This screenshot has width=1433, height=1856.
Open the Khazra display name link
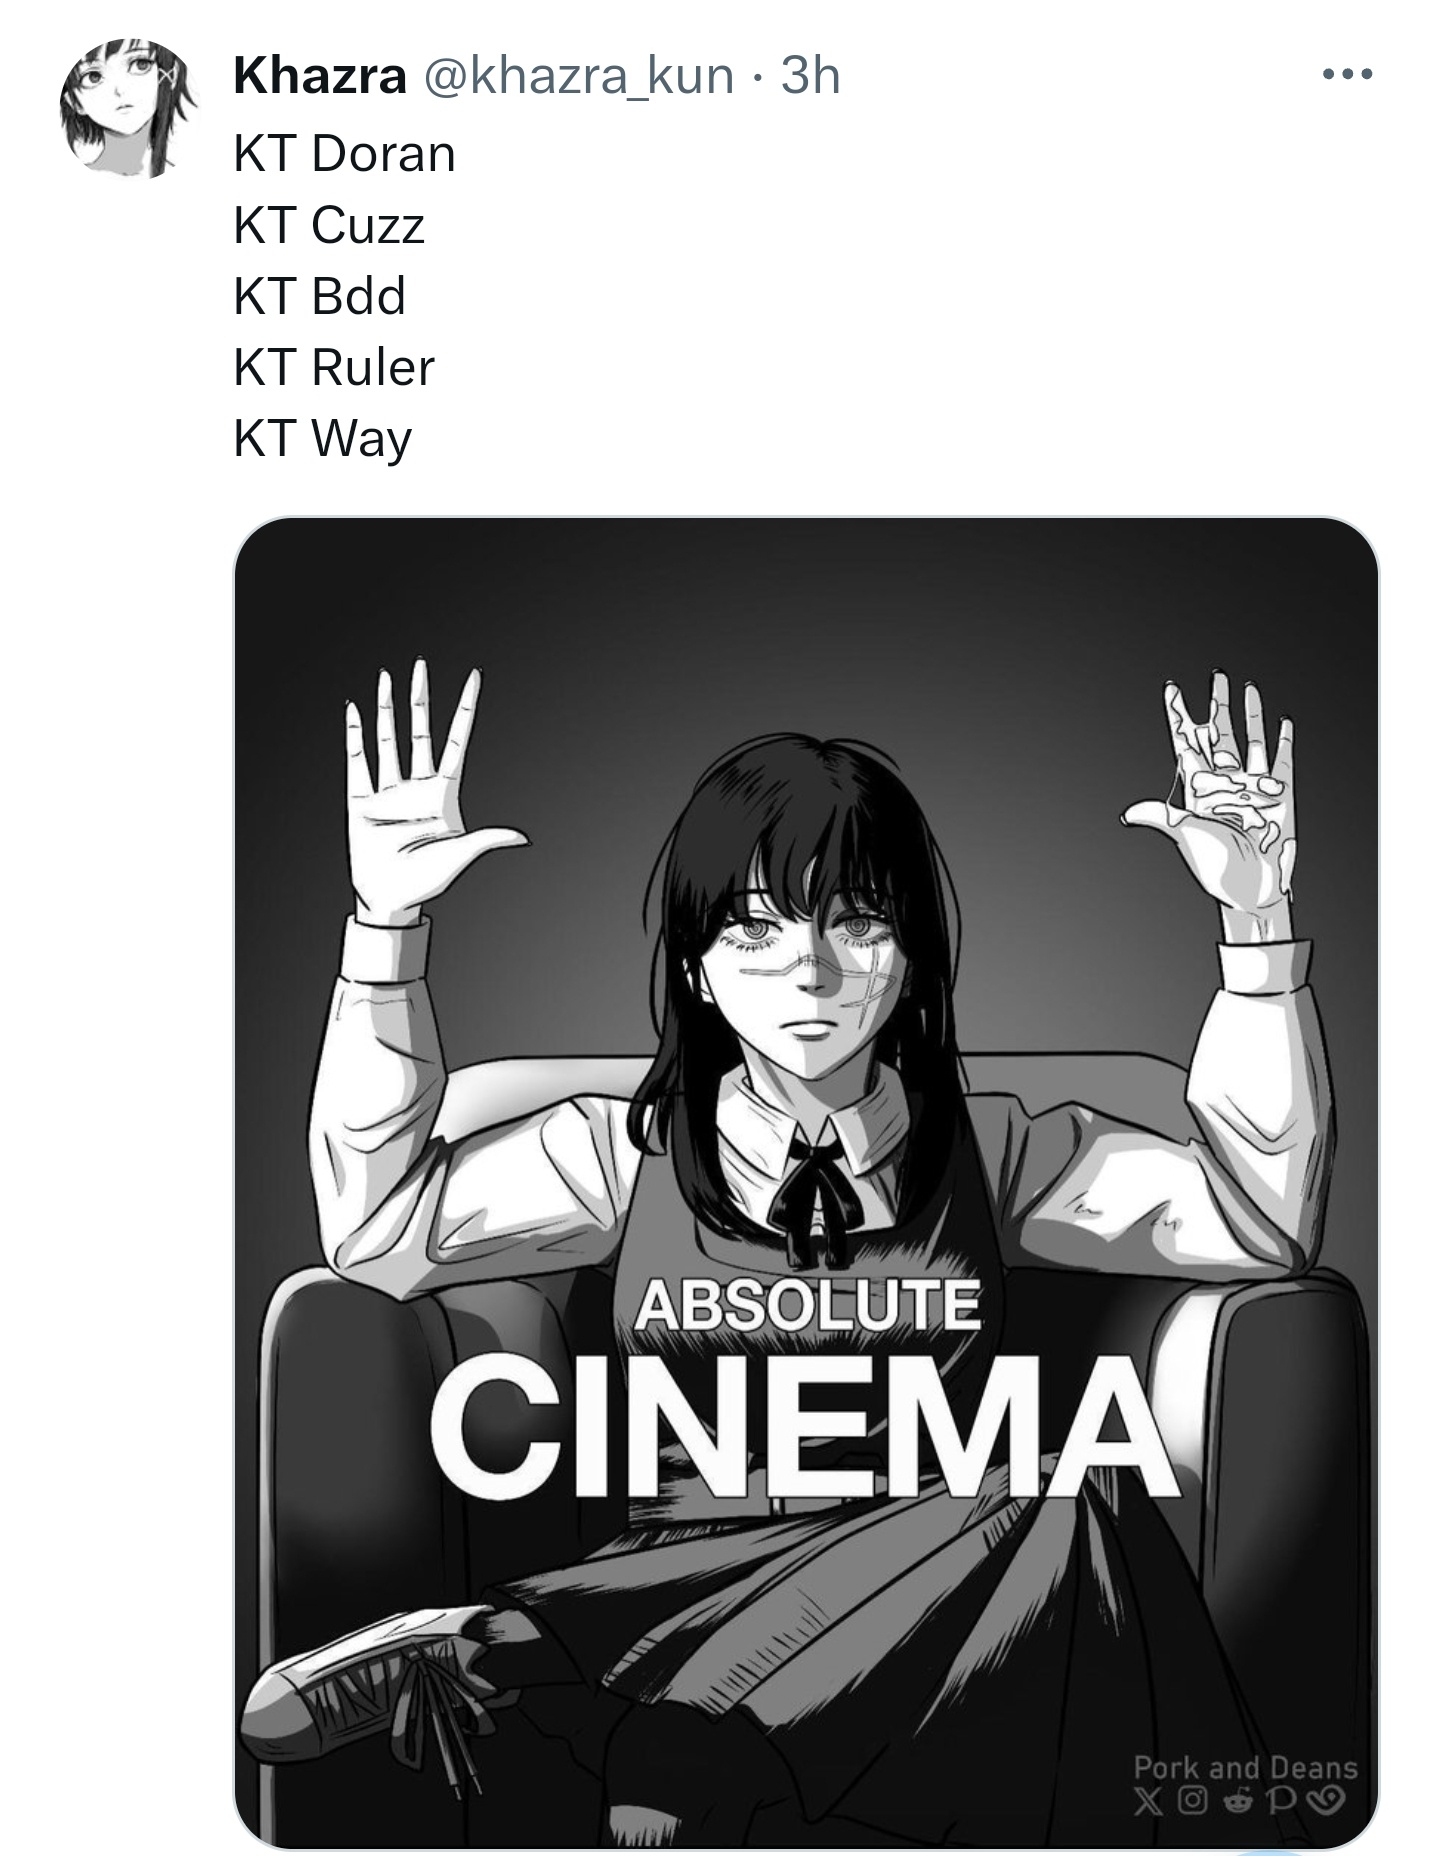tap(319, 76)
